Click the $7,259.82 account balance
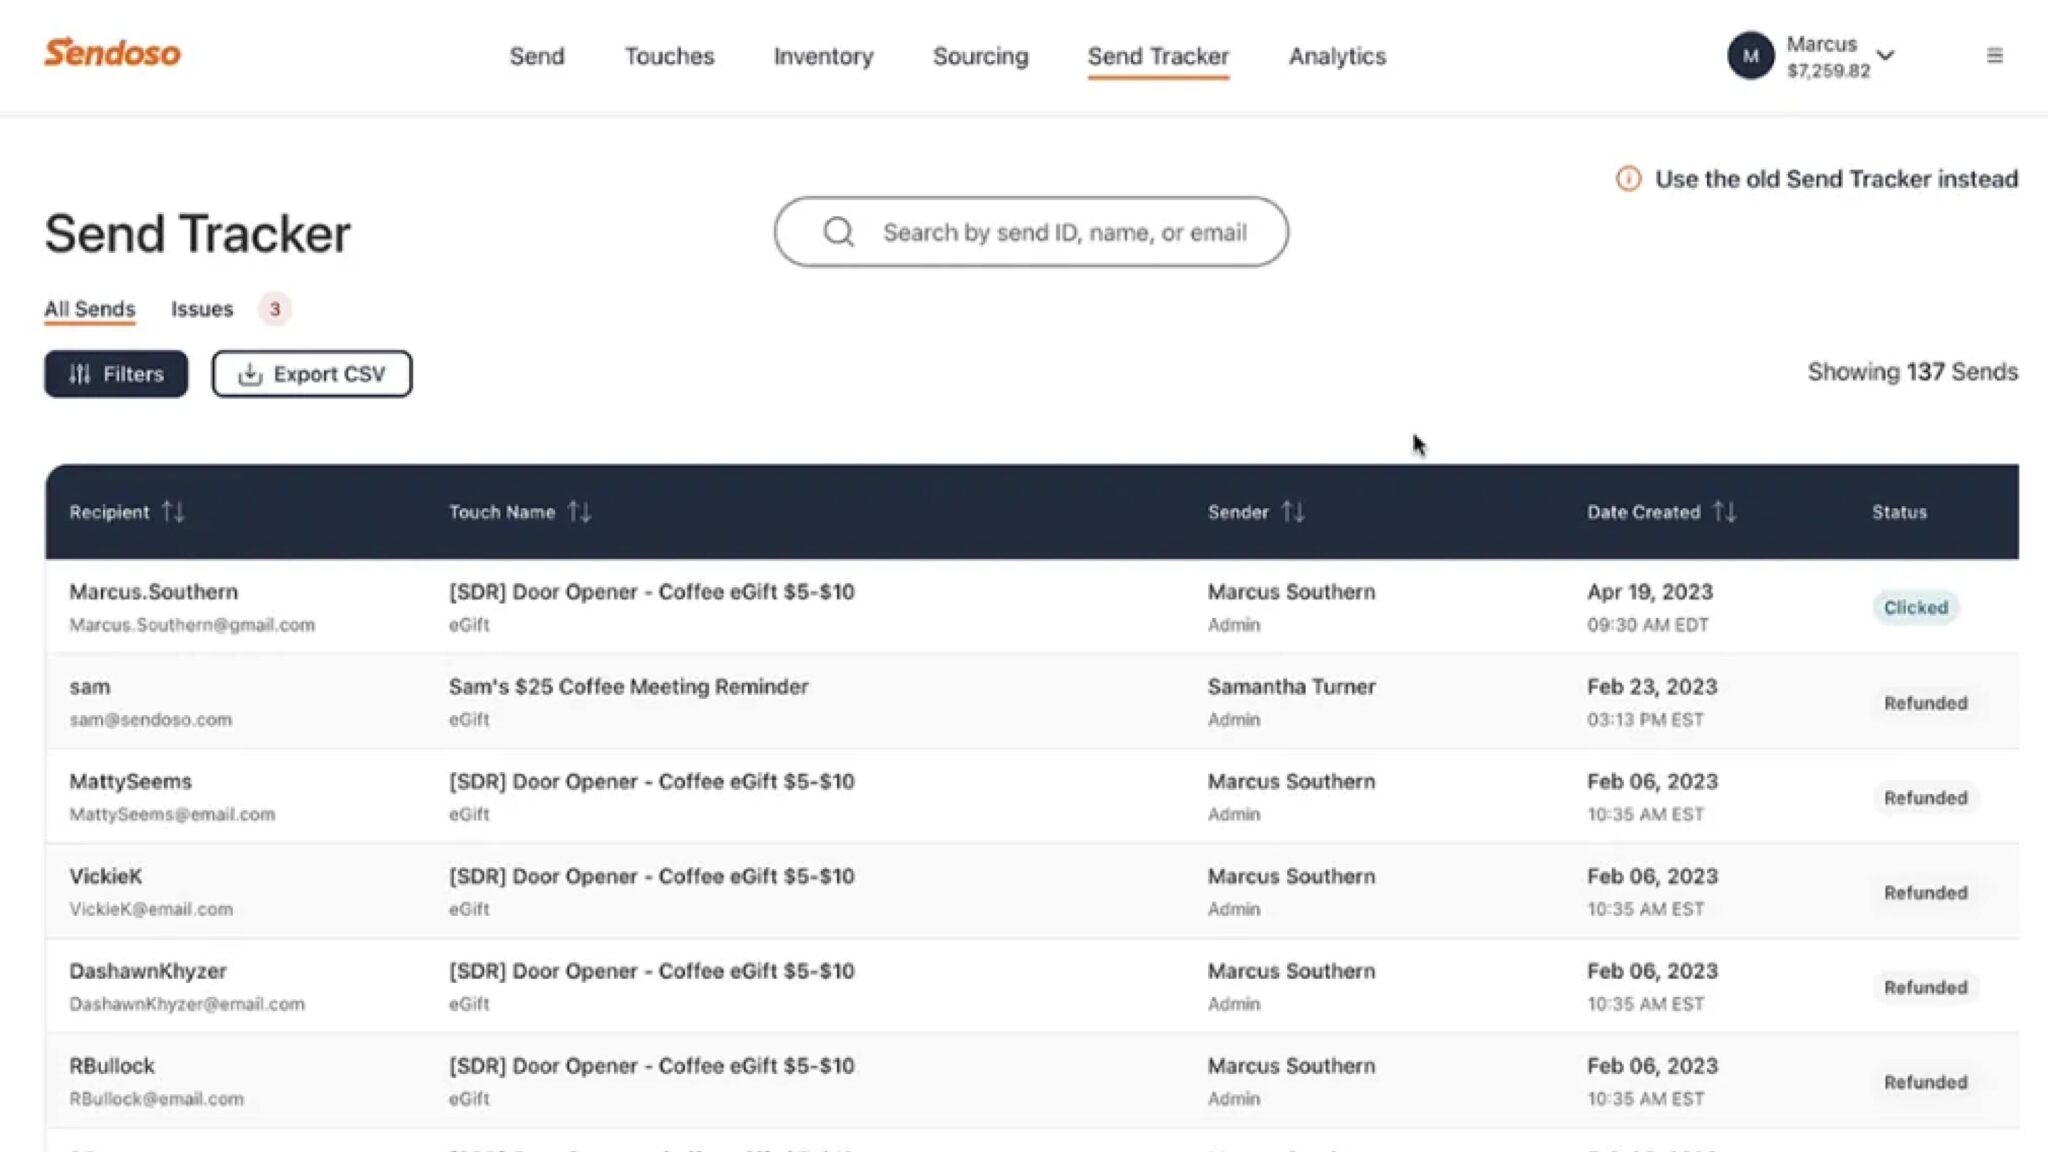2048x1152 pixels. 1828,71
